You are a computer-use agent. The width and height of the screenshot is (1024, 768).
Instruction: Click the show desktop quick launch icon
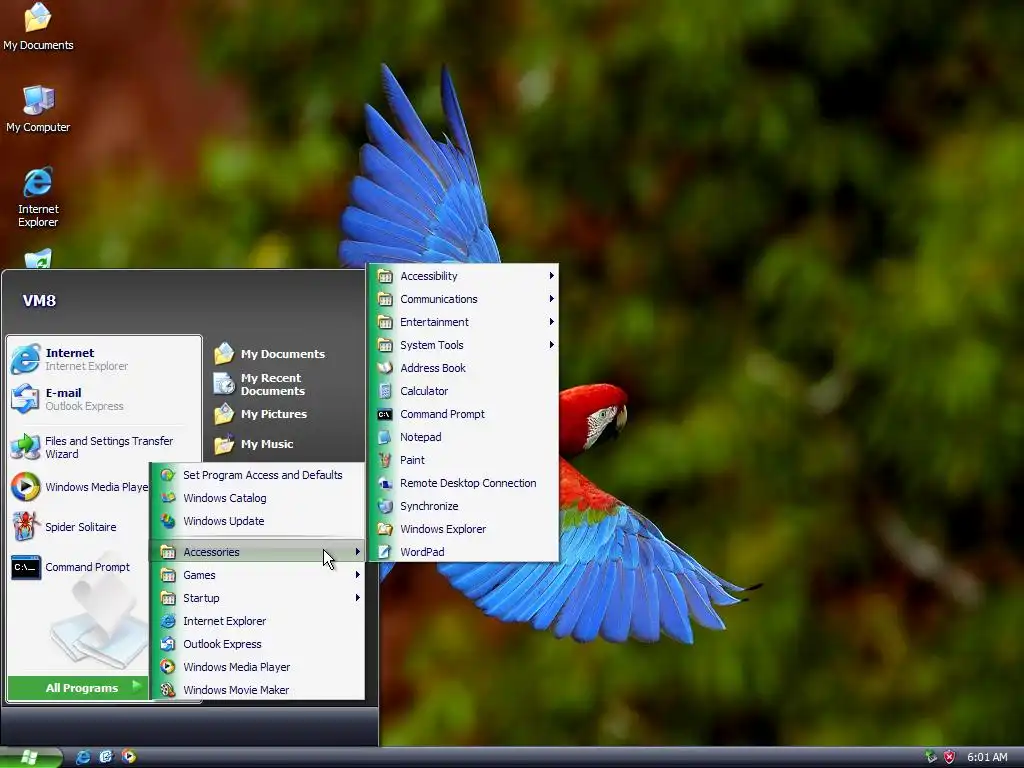106,756
